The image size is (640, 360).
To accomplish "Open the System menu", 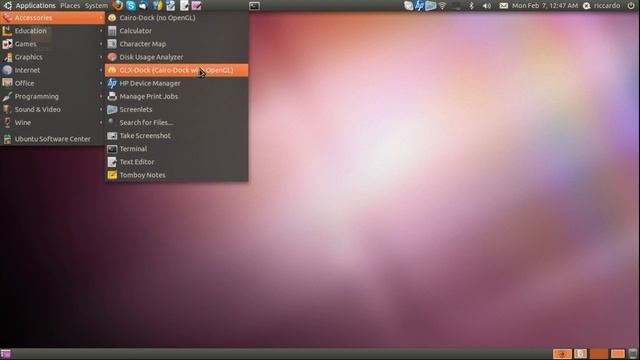I will (x=96, y=6).
